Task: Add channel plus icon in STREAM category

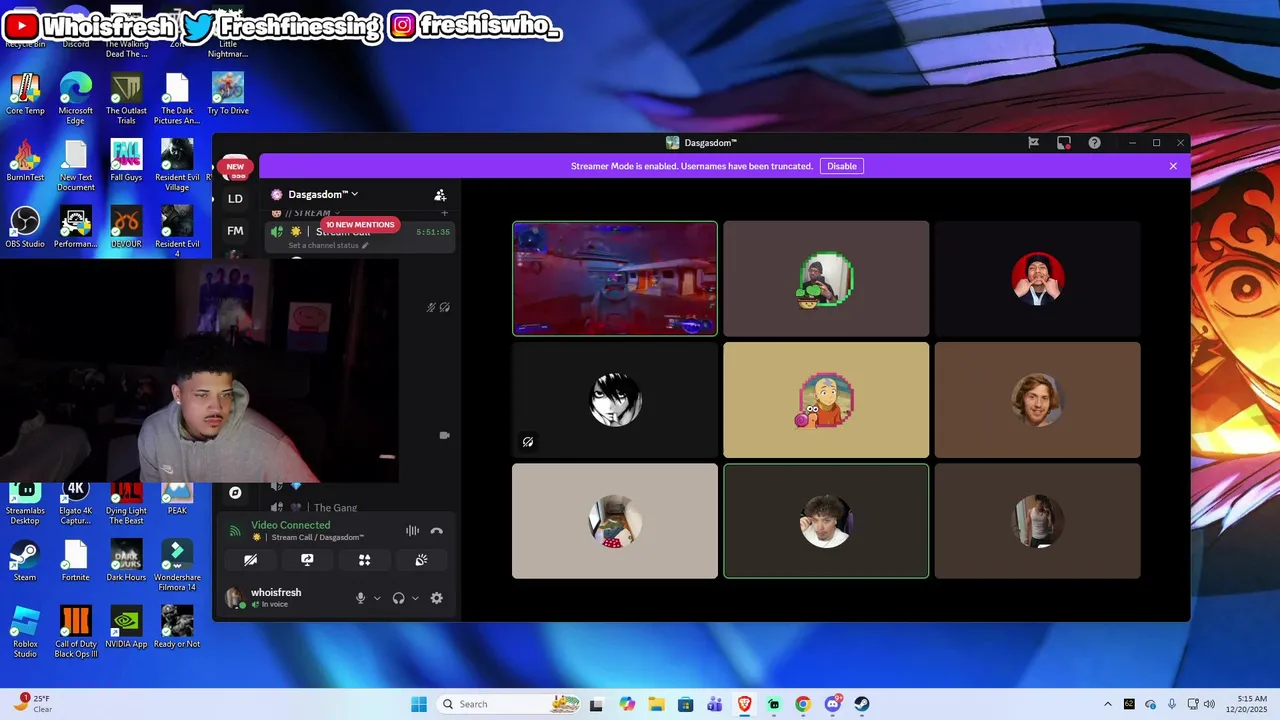Action: click(x=444, y=213)
